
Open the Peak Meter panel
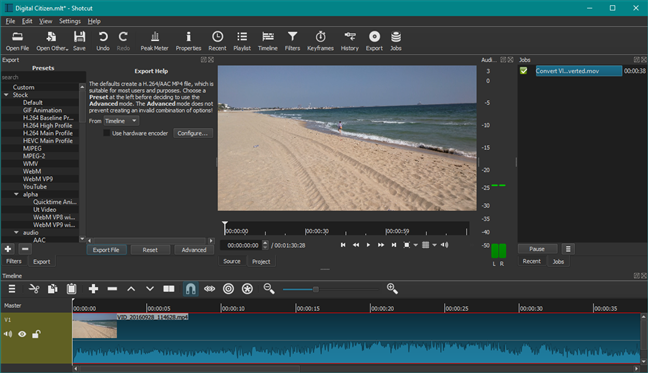155,41
